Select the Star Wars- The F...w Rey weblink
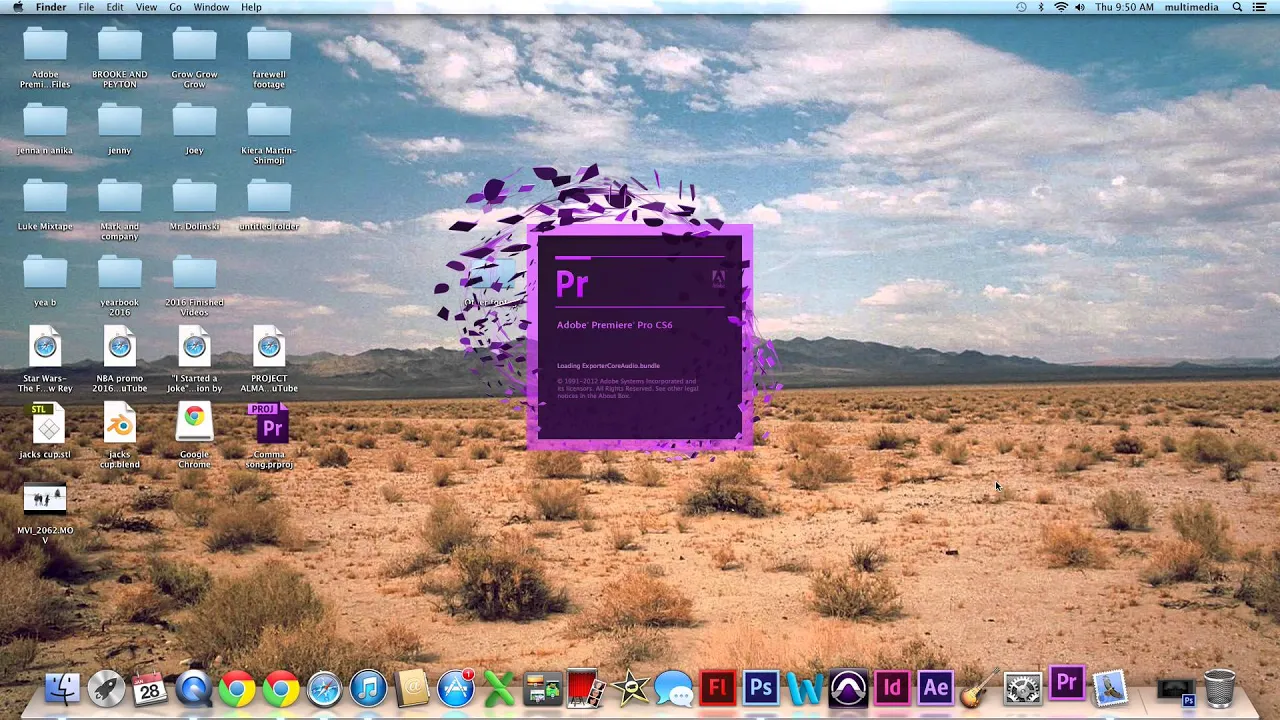 (x=45, y=360)
